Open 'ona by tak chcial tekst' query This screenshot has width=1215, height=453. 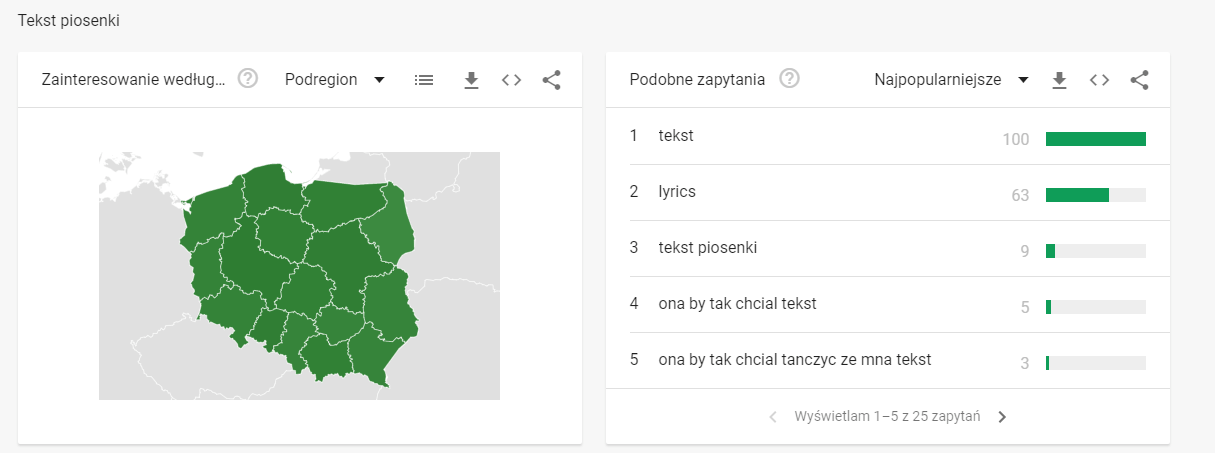pos(737,304)
